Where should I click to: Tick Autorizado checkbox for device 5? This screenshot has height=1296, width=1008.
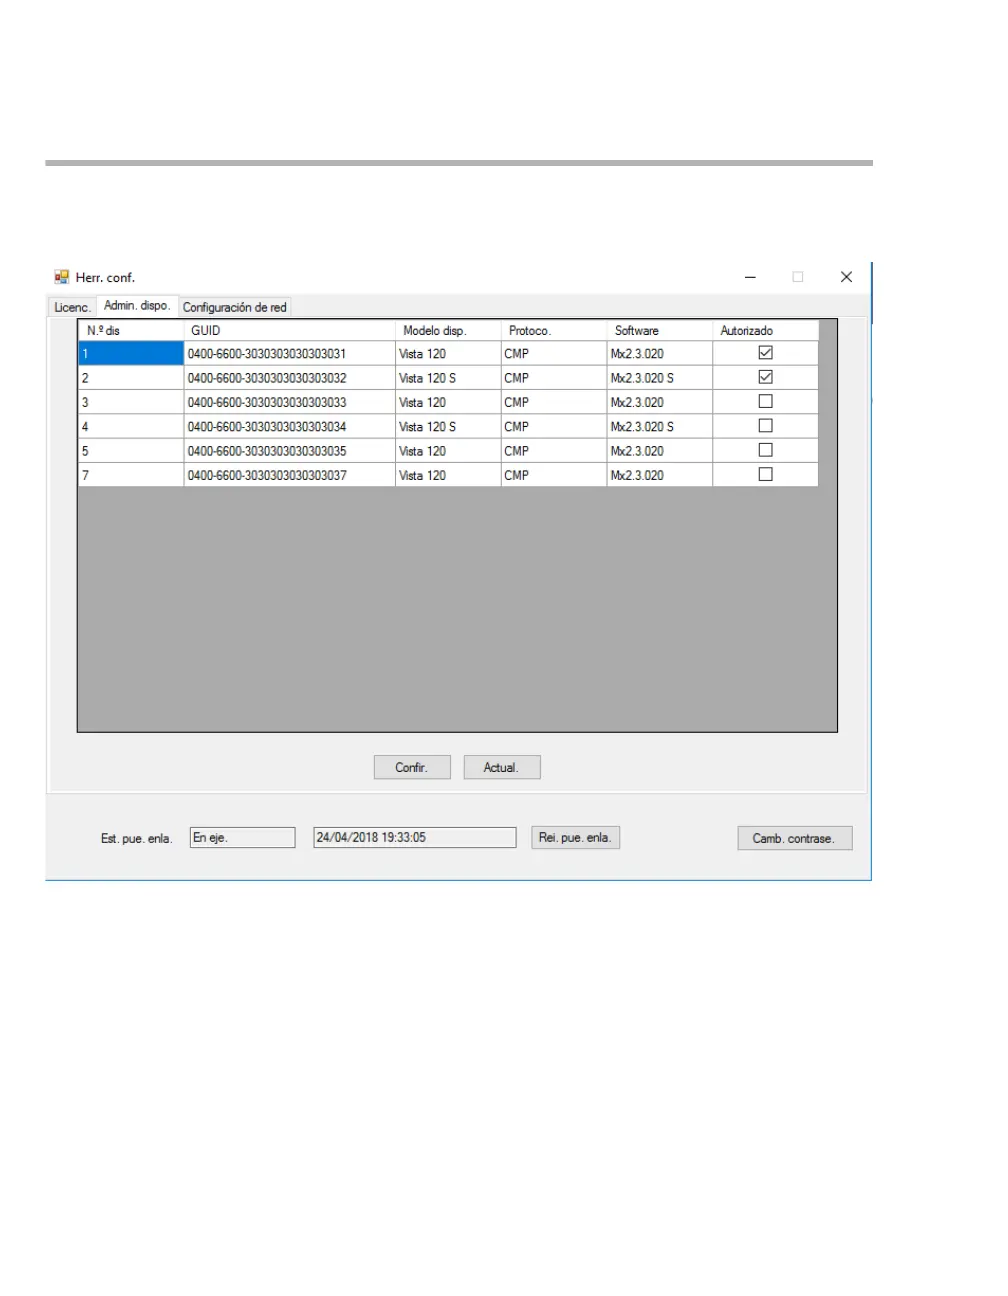pyautogui.click(x=765, y=450)
